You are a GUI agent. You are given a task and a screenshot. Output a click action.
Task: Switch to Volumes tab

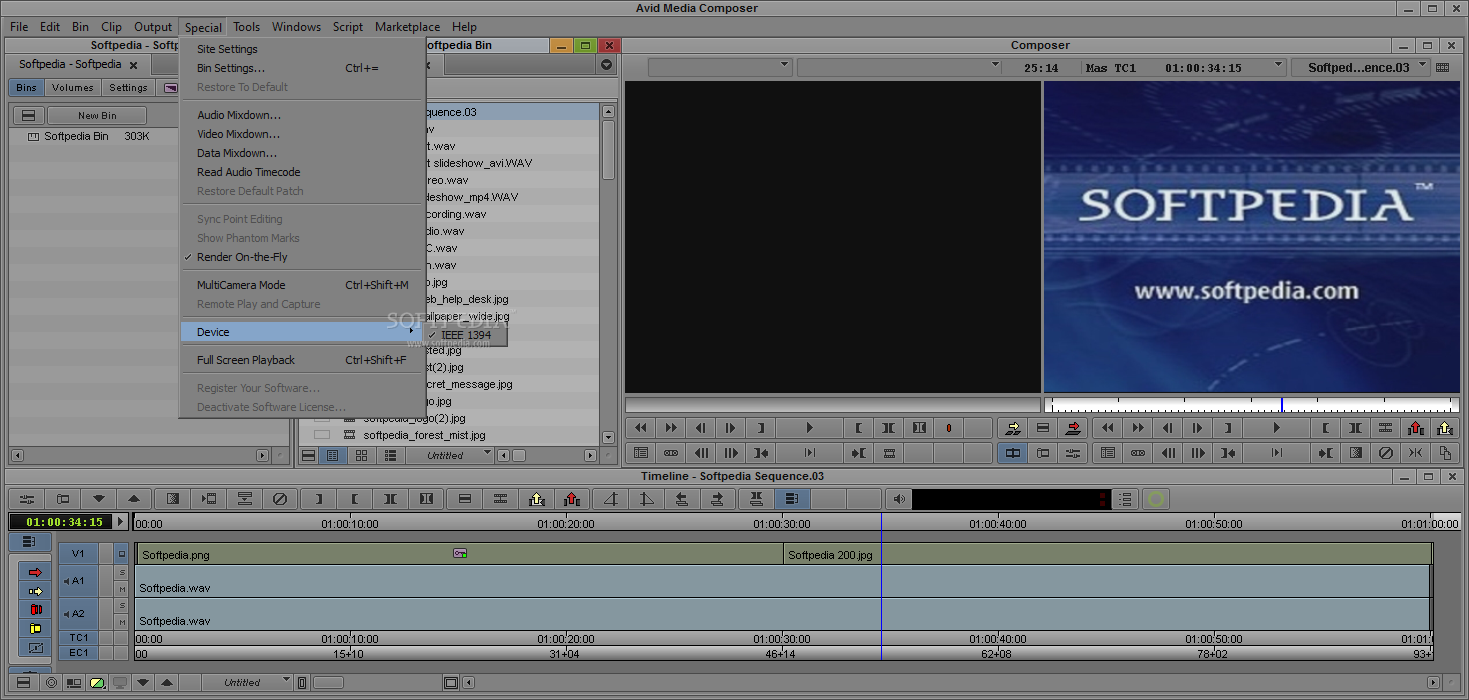pyautogui.click(x=72, y=88)
